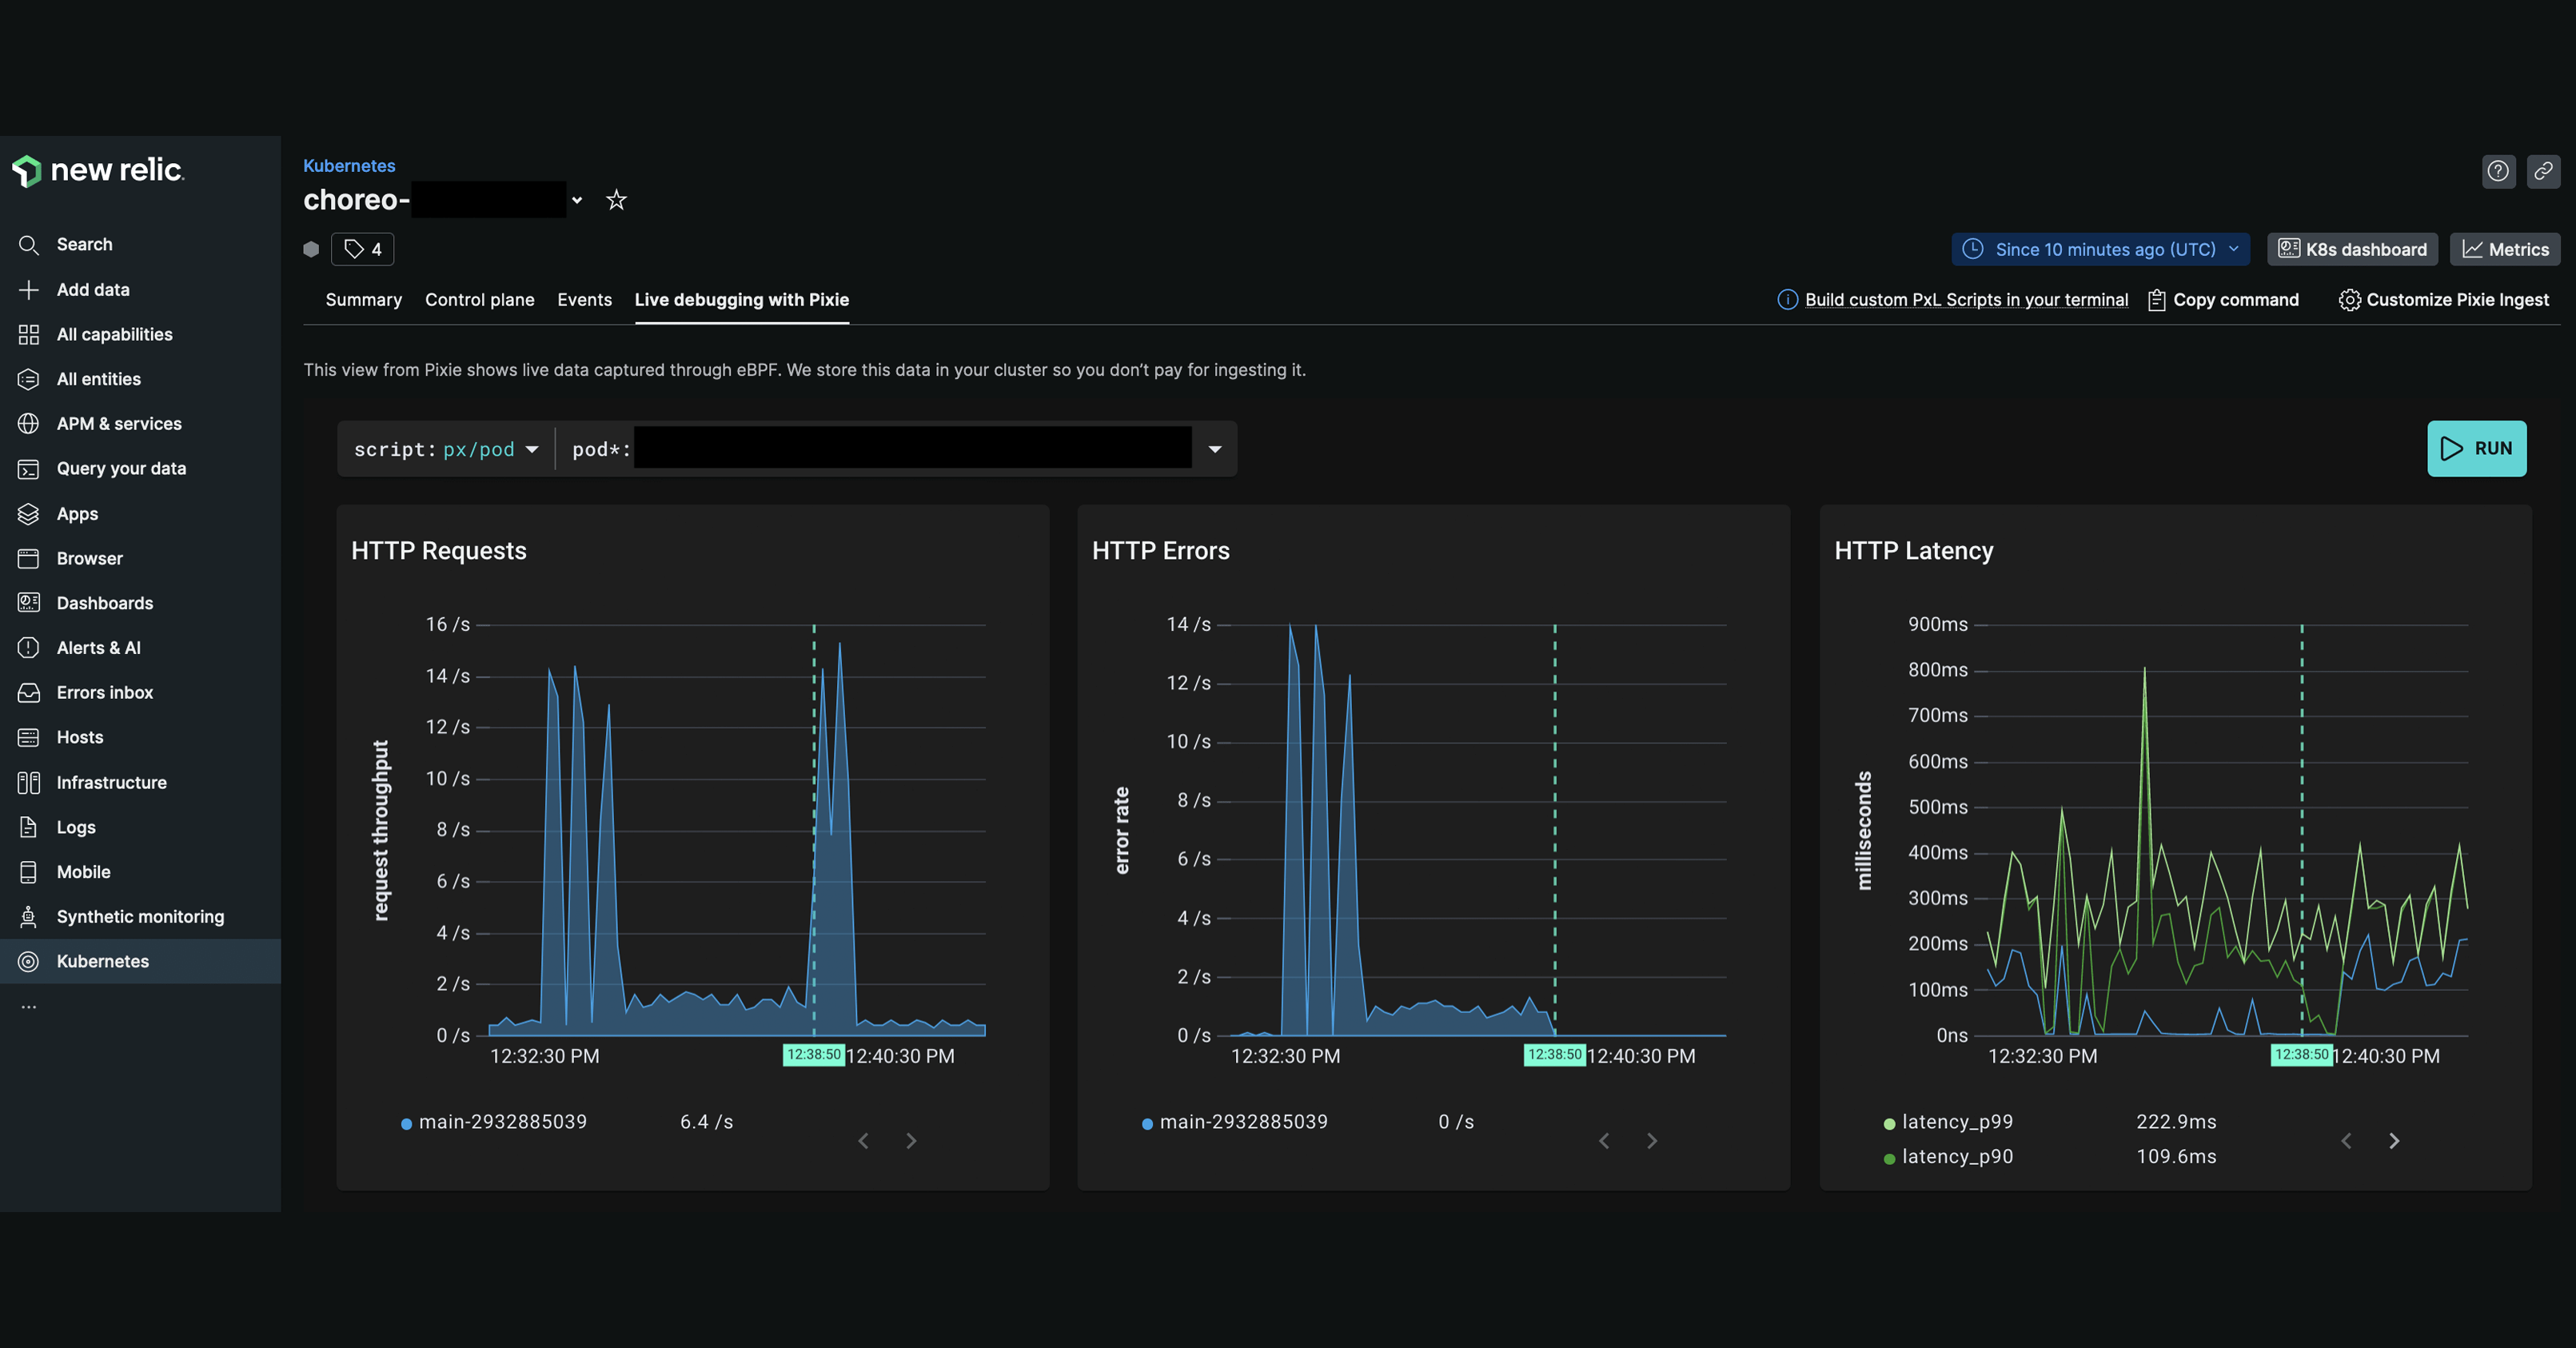Open Errors inbox
The height and width of the screenshot is (1348, 2576).
pos(104,692)
